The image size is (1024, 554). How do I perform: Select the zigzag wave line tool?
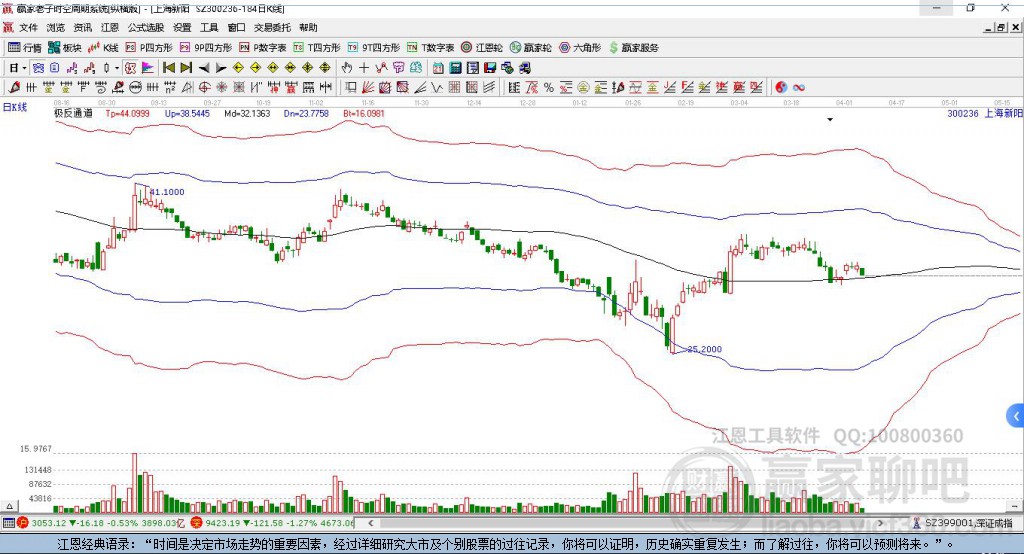click(x=436, y=88)
